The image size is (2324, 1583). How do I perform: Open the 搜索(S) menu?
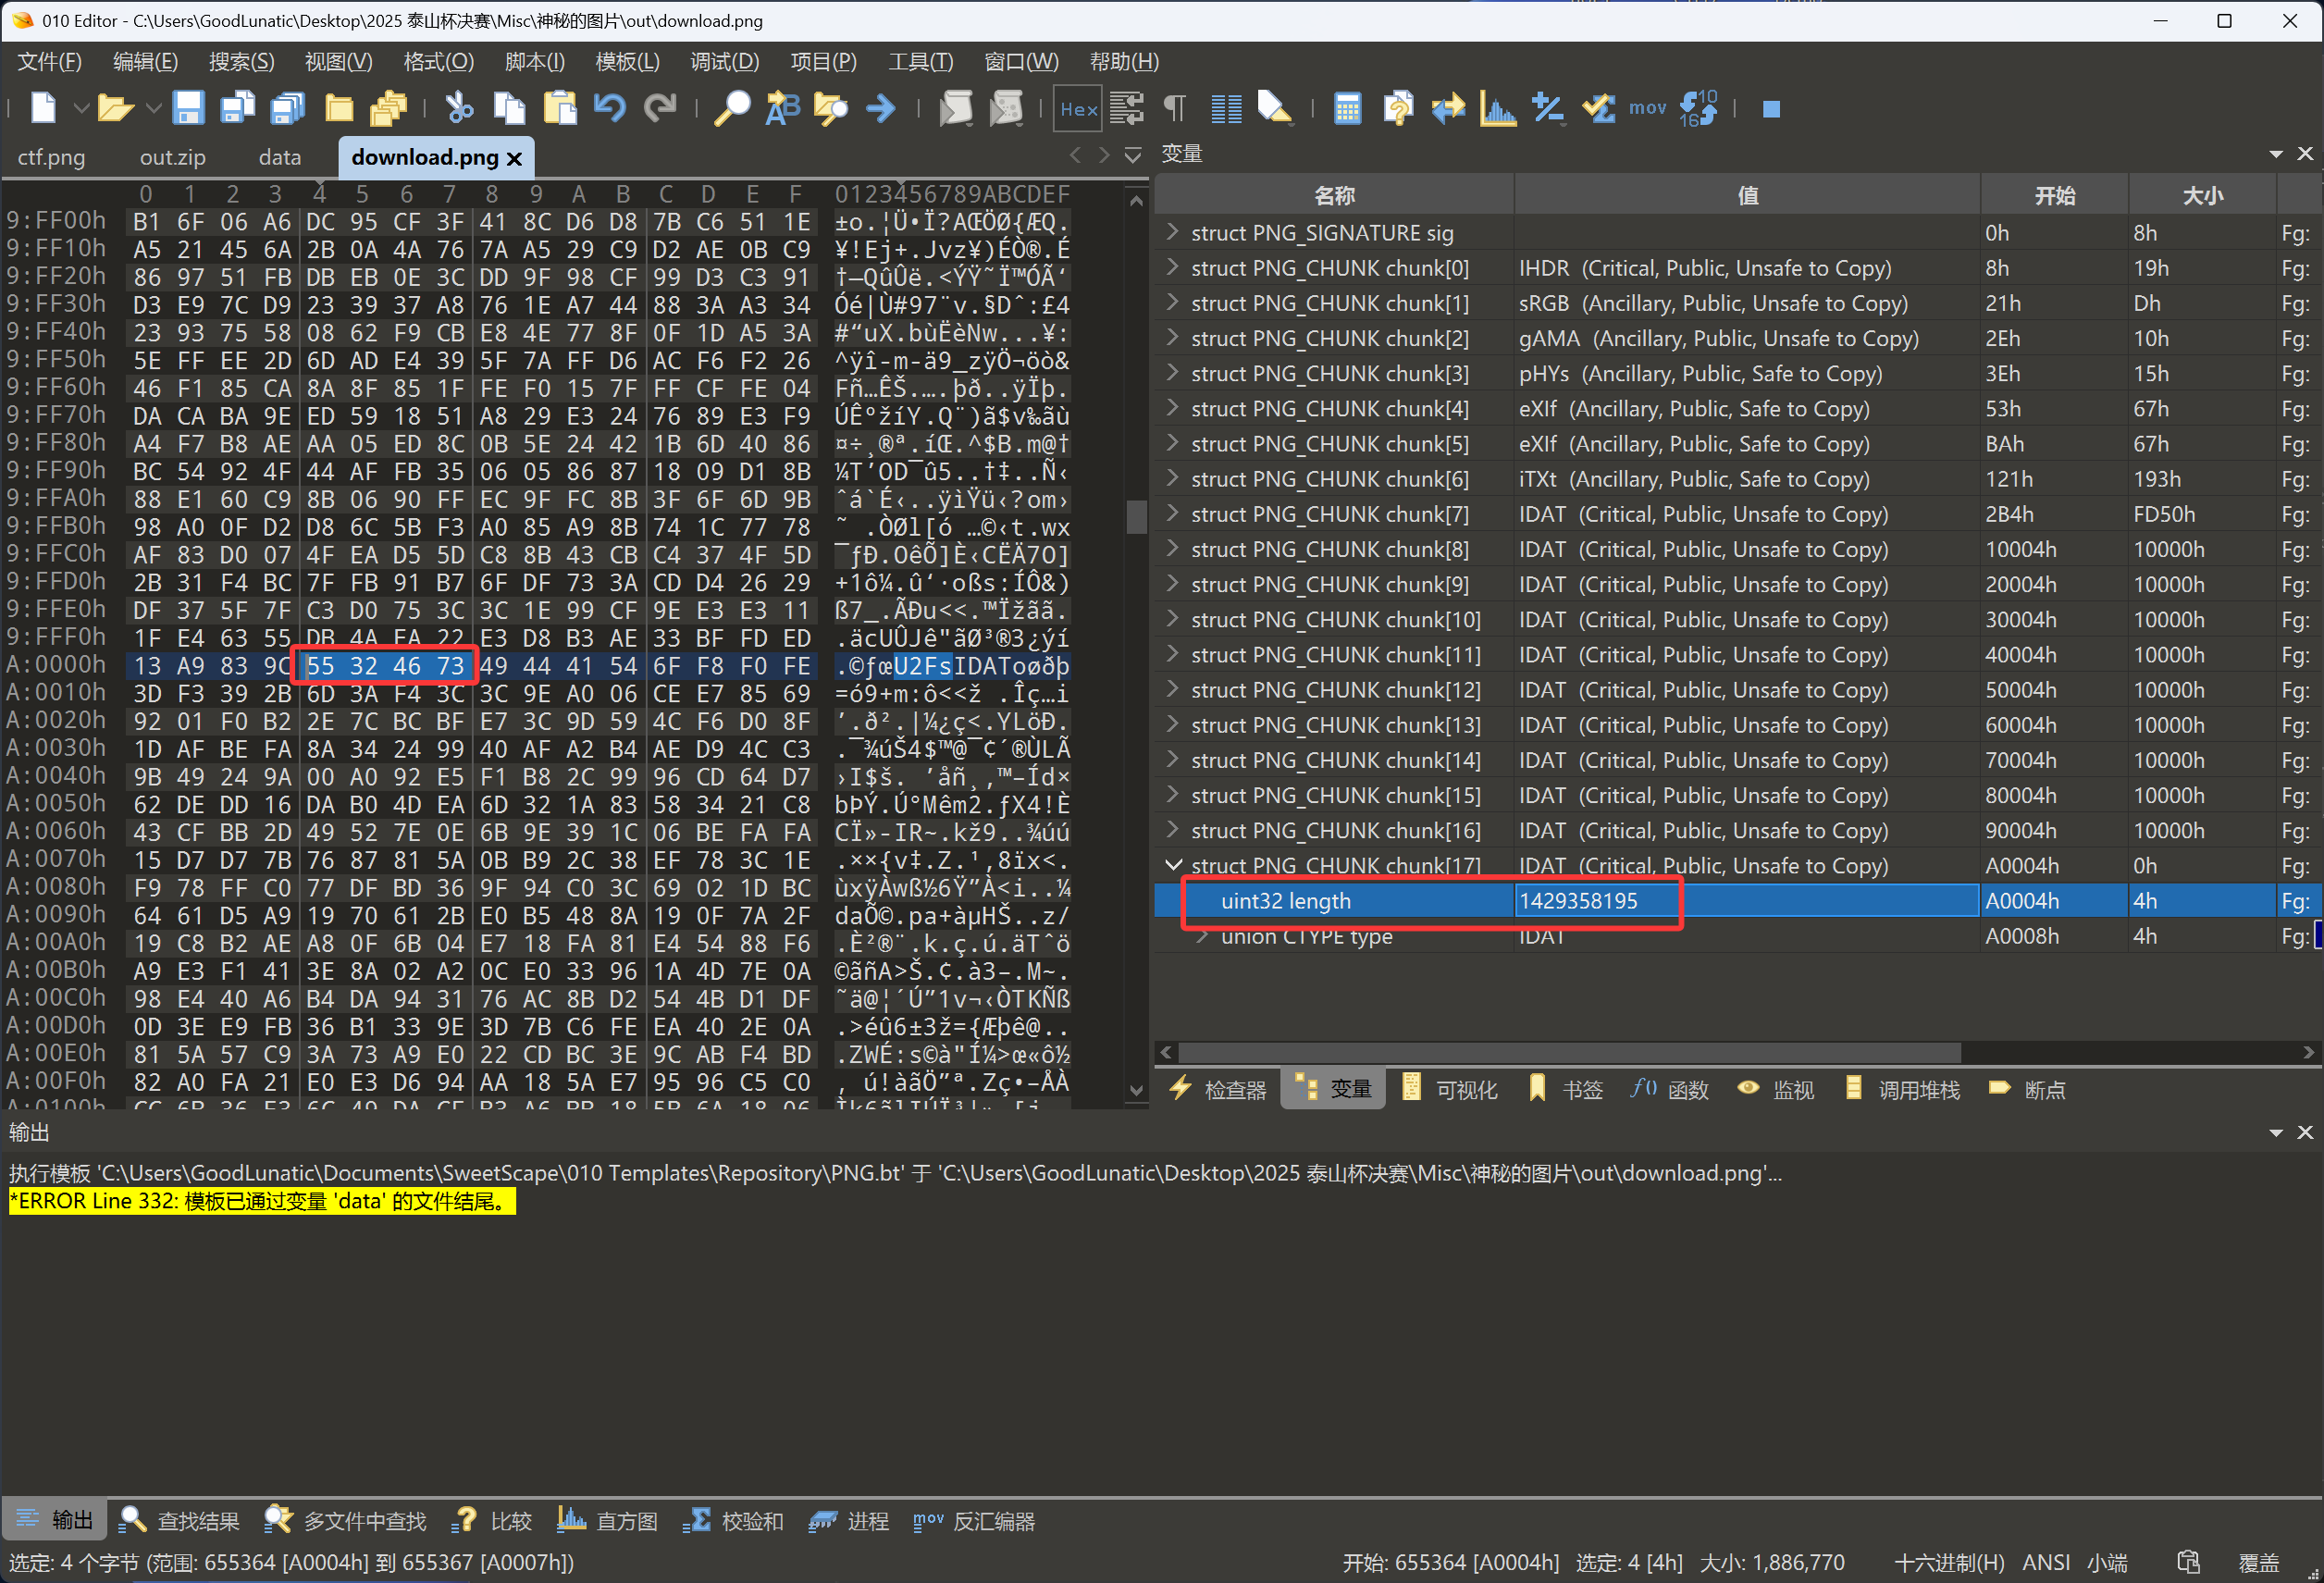click(241, 61)
